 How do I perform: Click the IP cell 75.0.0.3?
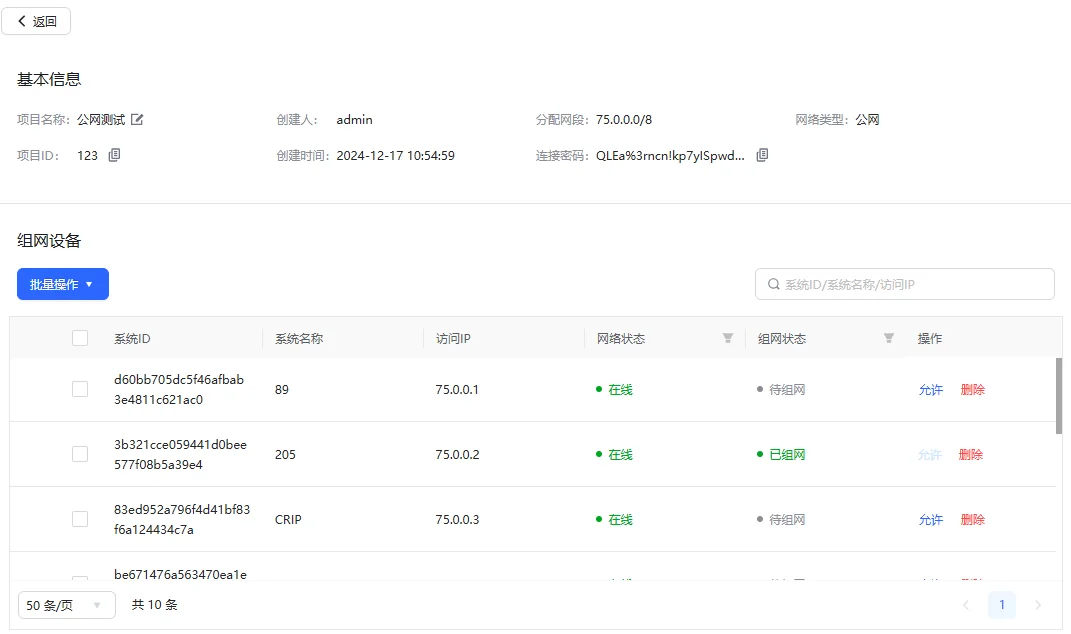458,519
